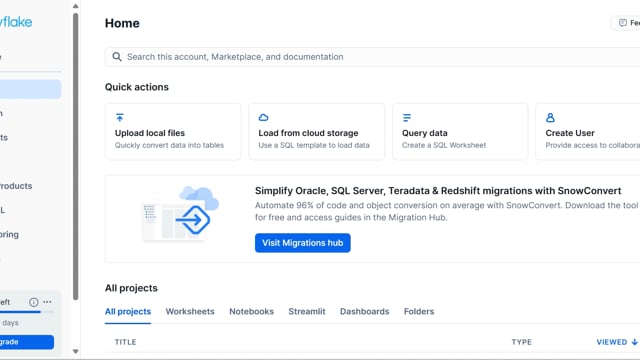
Task: Click the Query data lines icon
Action: tap(407, 118)
